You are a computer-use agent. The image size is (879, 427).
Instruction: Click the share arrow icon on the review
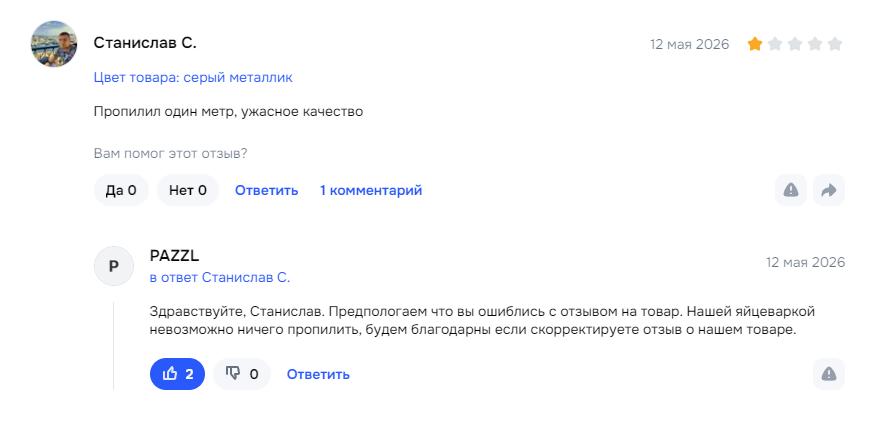[x=829, y=190]
